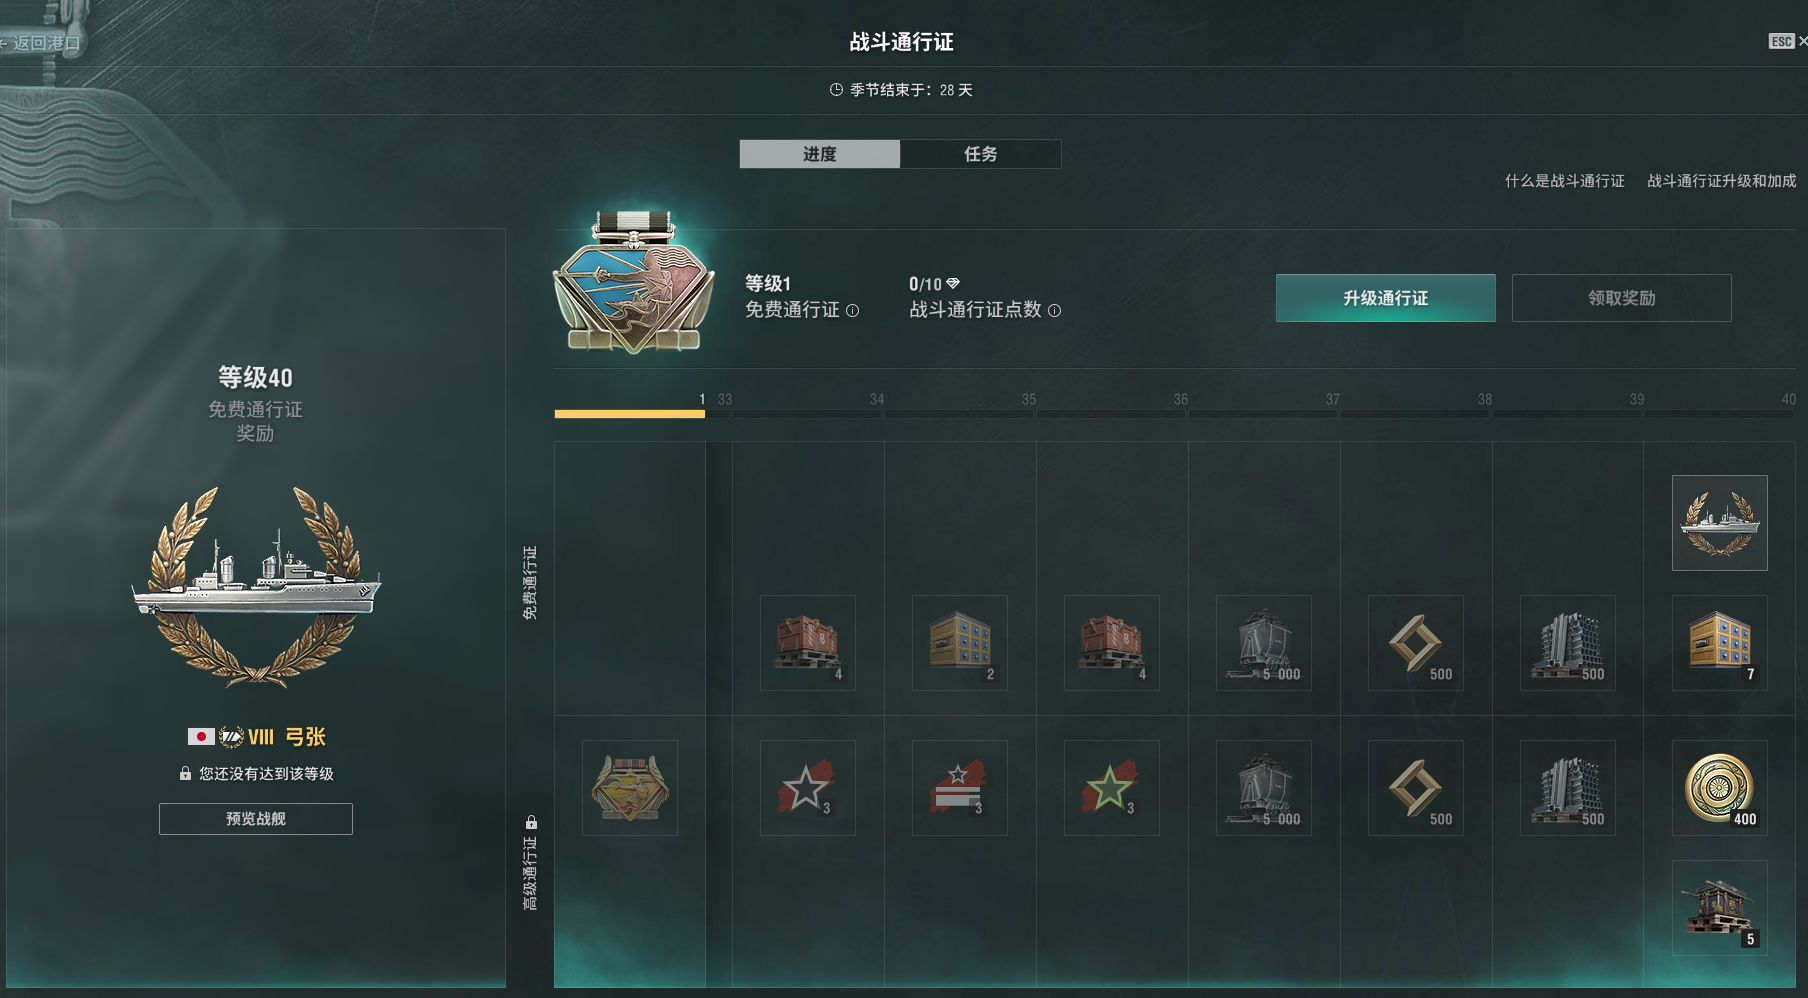
Task: Click the 升级通行证 button
Action: (1385, 298)
